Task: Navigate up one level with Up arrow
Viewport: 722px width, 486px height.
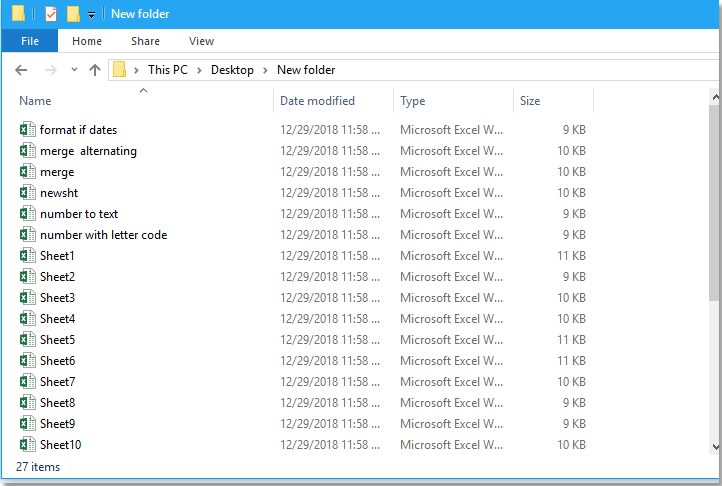Action: tap(95, 70)
